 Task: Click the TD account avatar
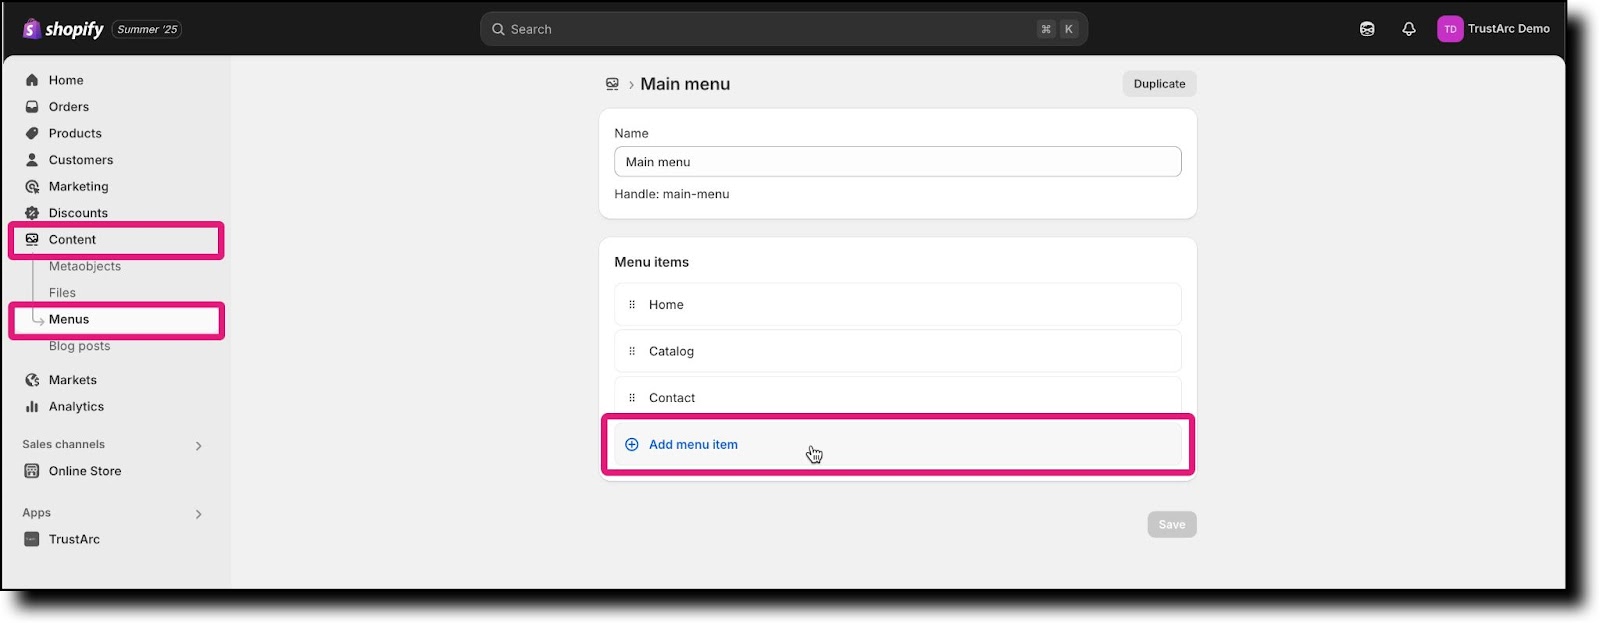tap(1450, 29)
